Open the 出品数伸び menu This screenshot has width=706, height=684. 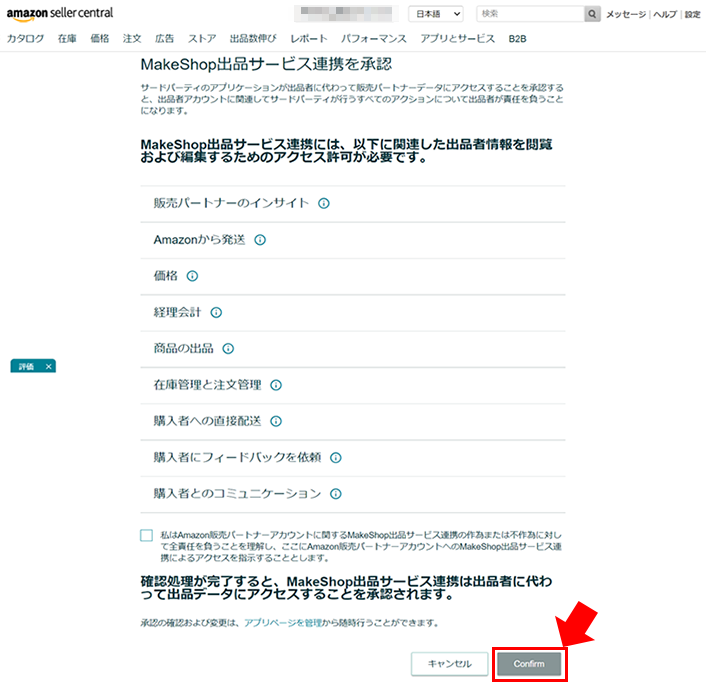click(253, 39)
